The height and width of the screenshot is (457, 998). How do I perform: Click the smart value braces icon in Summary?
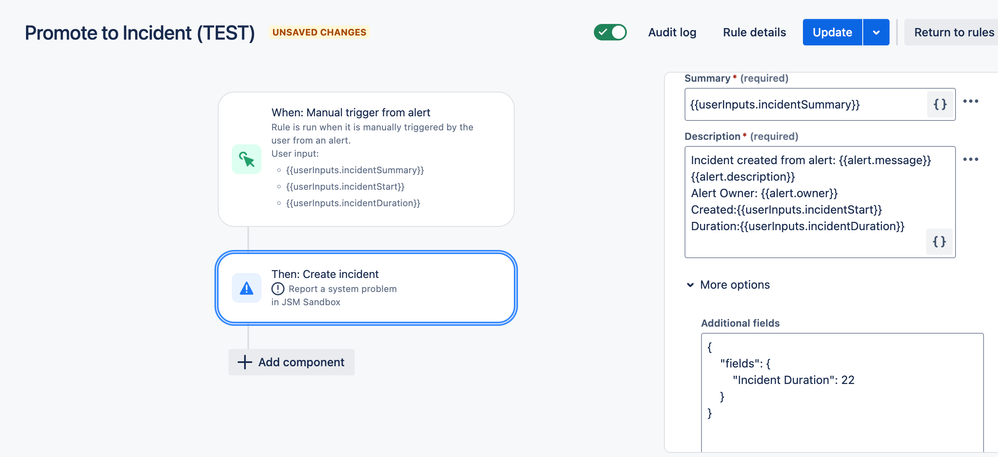click(939, 104)
